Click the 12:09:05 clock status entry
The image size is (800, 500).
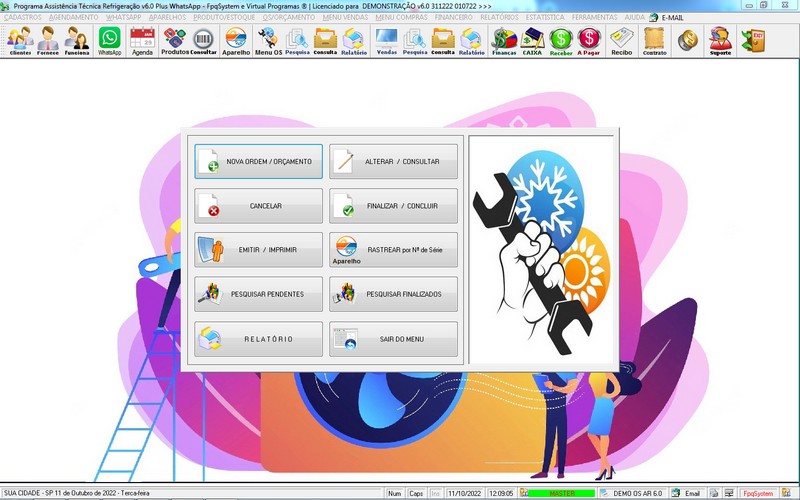(x=502, y=493)
